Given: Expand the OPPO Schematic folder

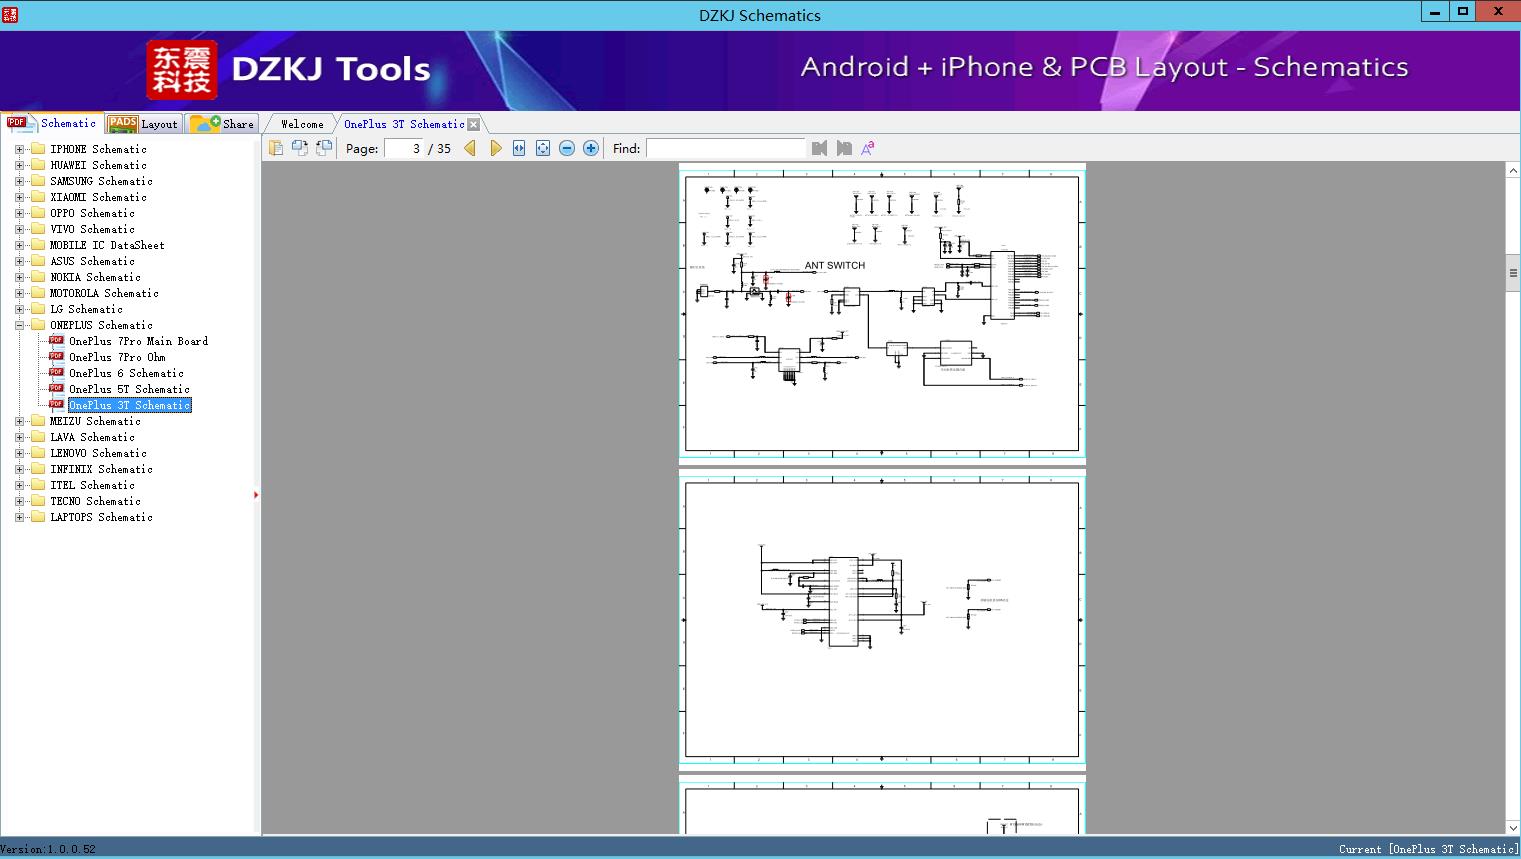Looking at the screenshot, I should click(x=19, y=213).
